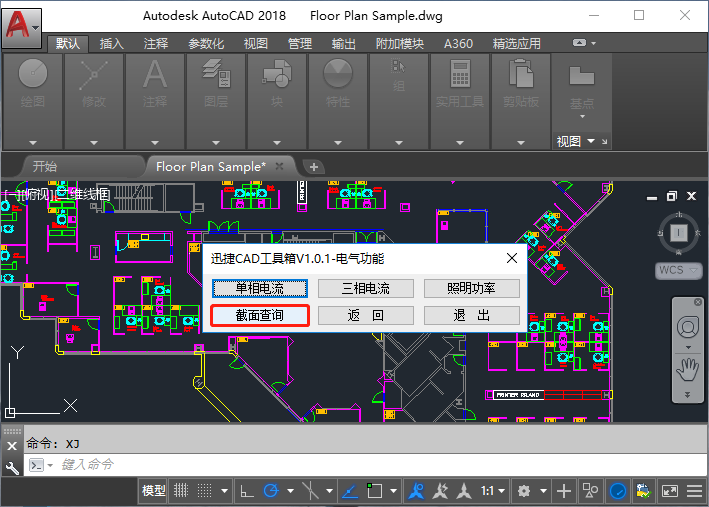Click the 单相电流 button
The width and height of the screenshot is (709, 507).
[260, 288]
